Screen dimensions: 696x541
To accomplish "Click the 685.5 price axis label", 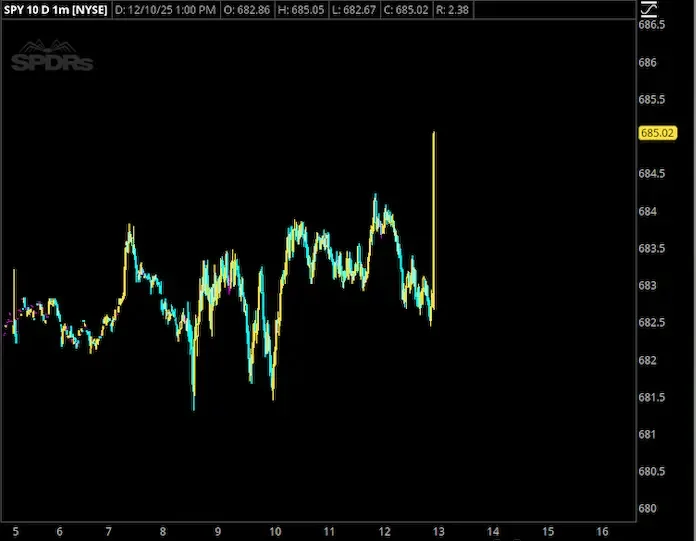I will pos(652,99).
